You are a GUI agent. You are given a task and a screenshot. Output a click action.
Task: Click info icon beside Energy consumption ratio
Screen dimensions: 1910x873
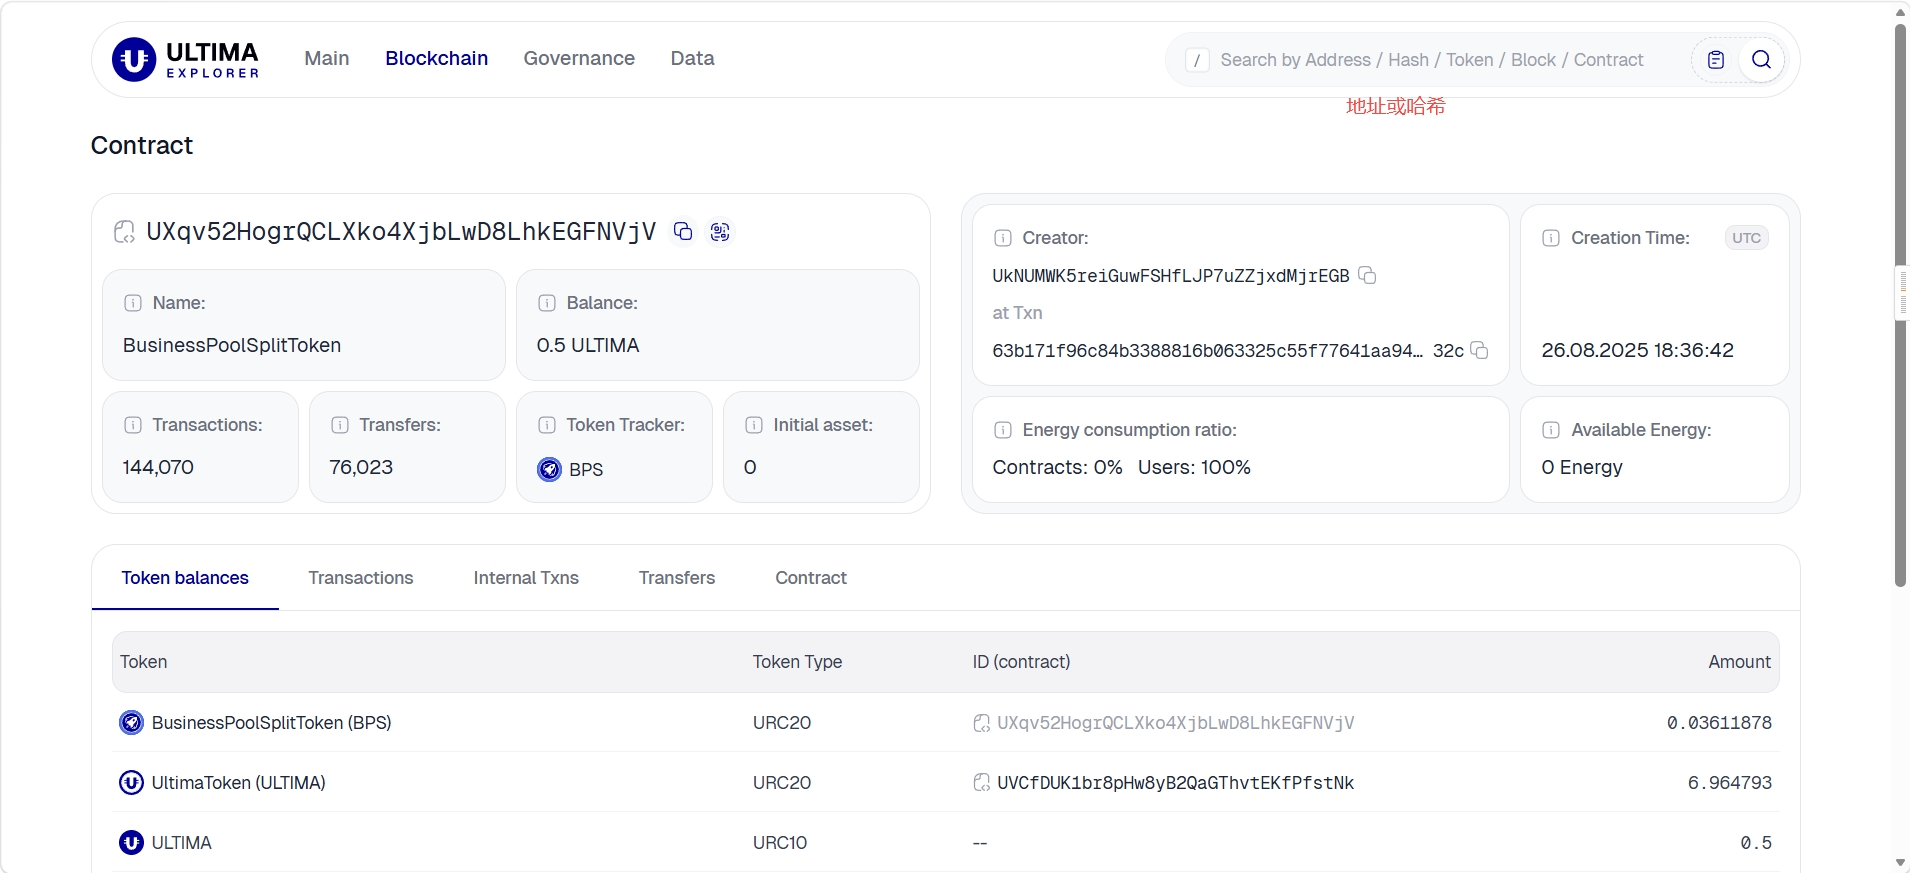[x=1003, y=430]
